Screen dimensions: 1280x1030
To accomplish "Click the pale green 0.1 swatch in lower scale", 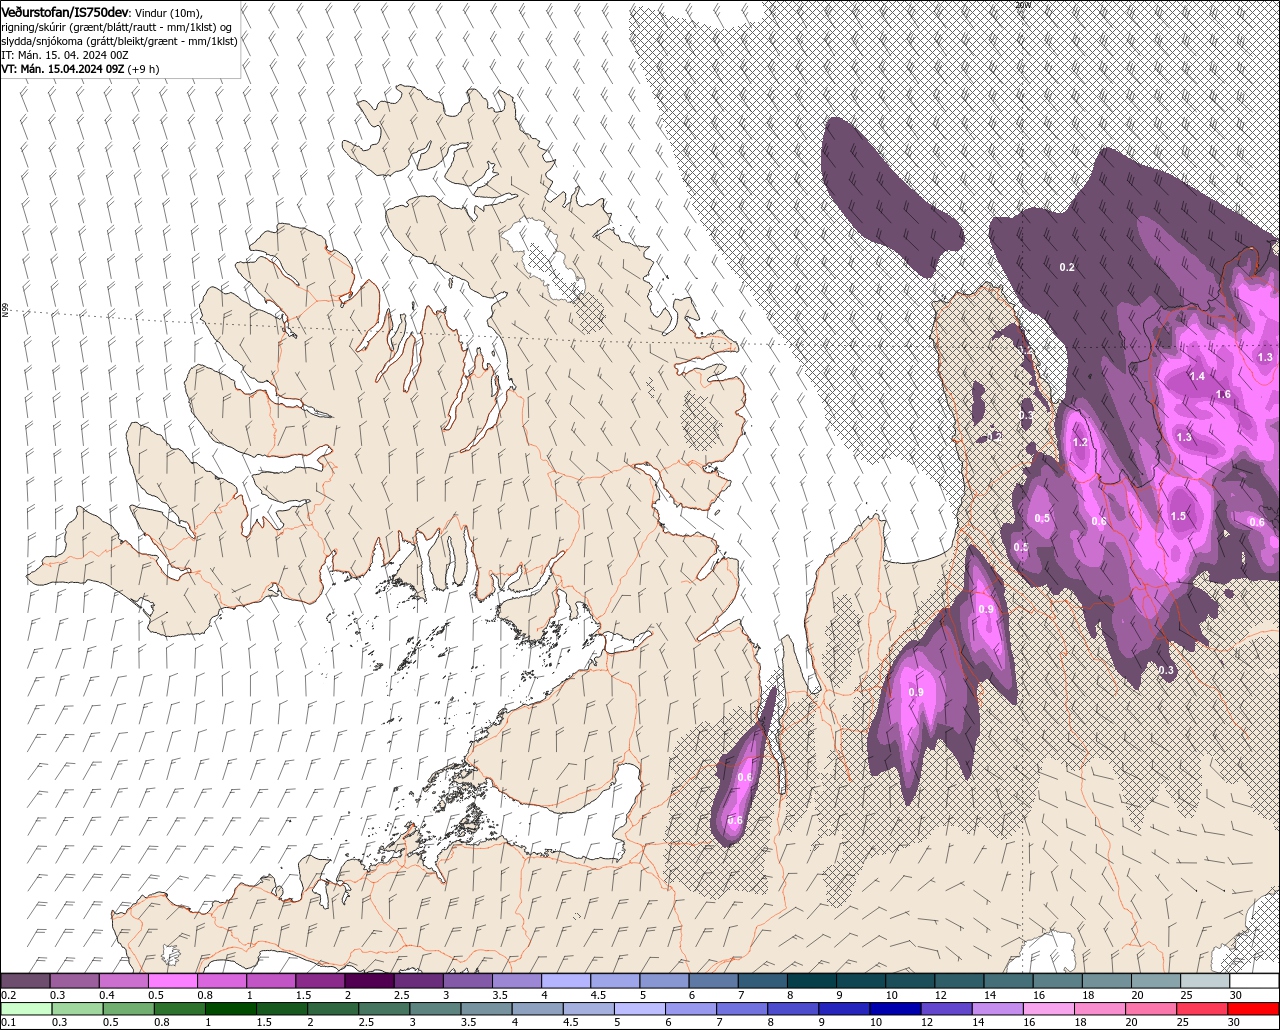I will click(x=26, y=1008).
